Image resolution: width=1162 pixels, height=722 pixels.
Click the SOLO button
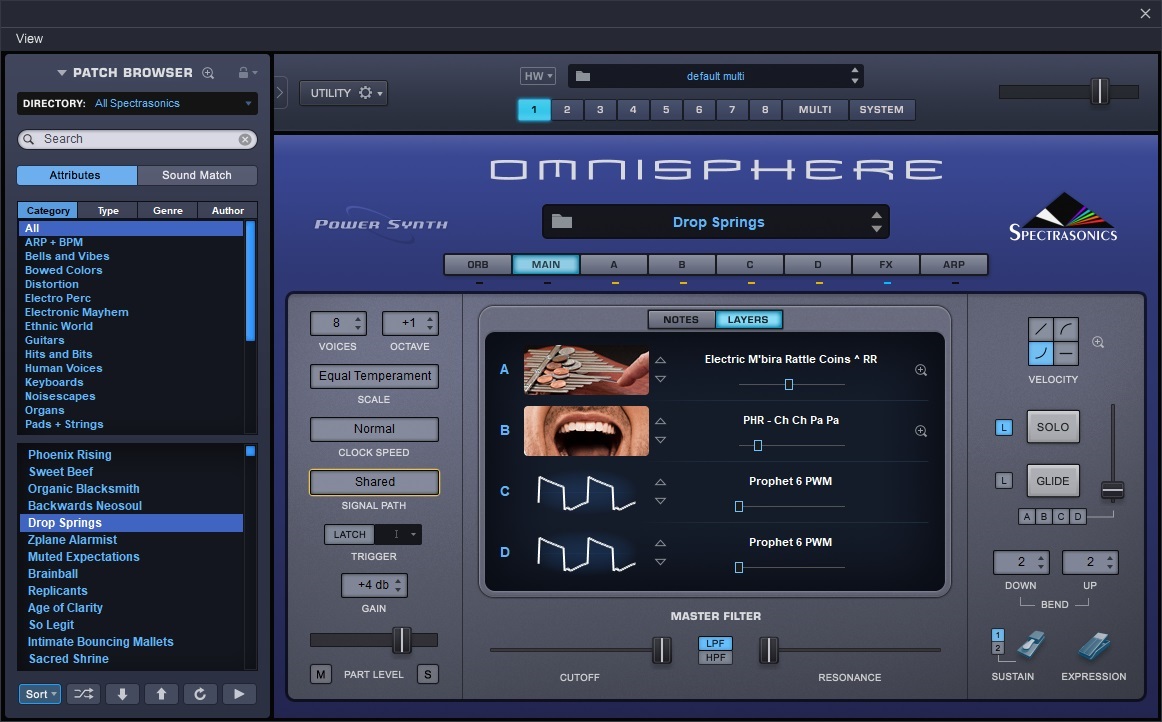(x=1052, y=427)
